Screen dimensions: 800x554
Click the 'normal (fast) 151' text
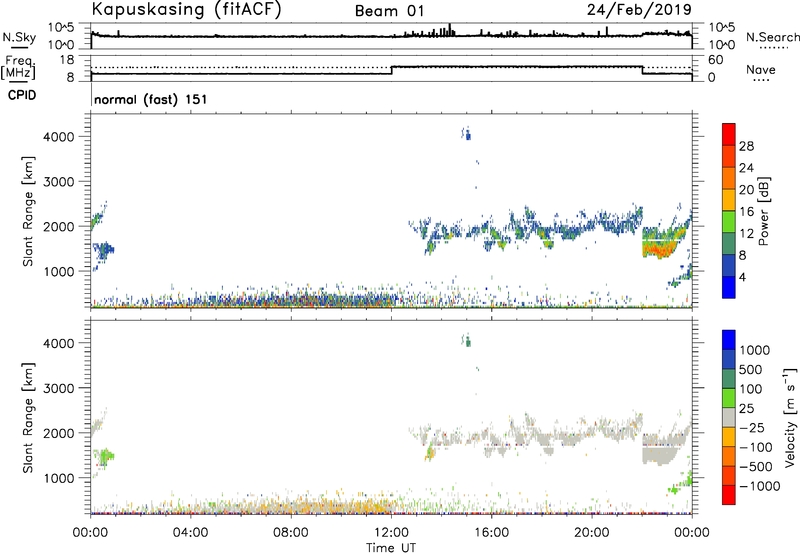(x=151, y=99)
